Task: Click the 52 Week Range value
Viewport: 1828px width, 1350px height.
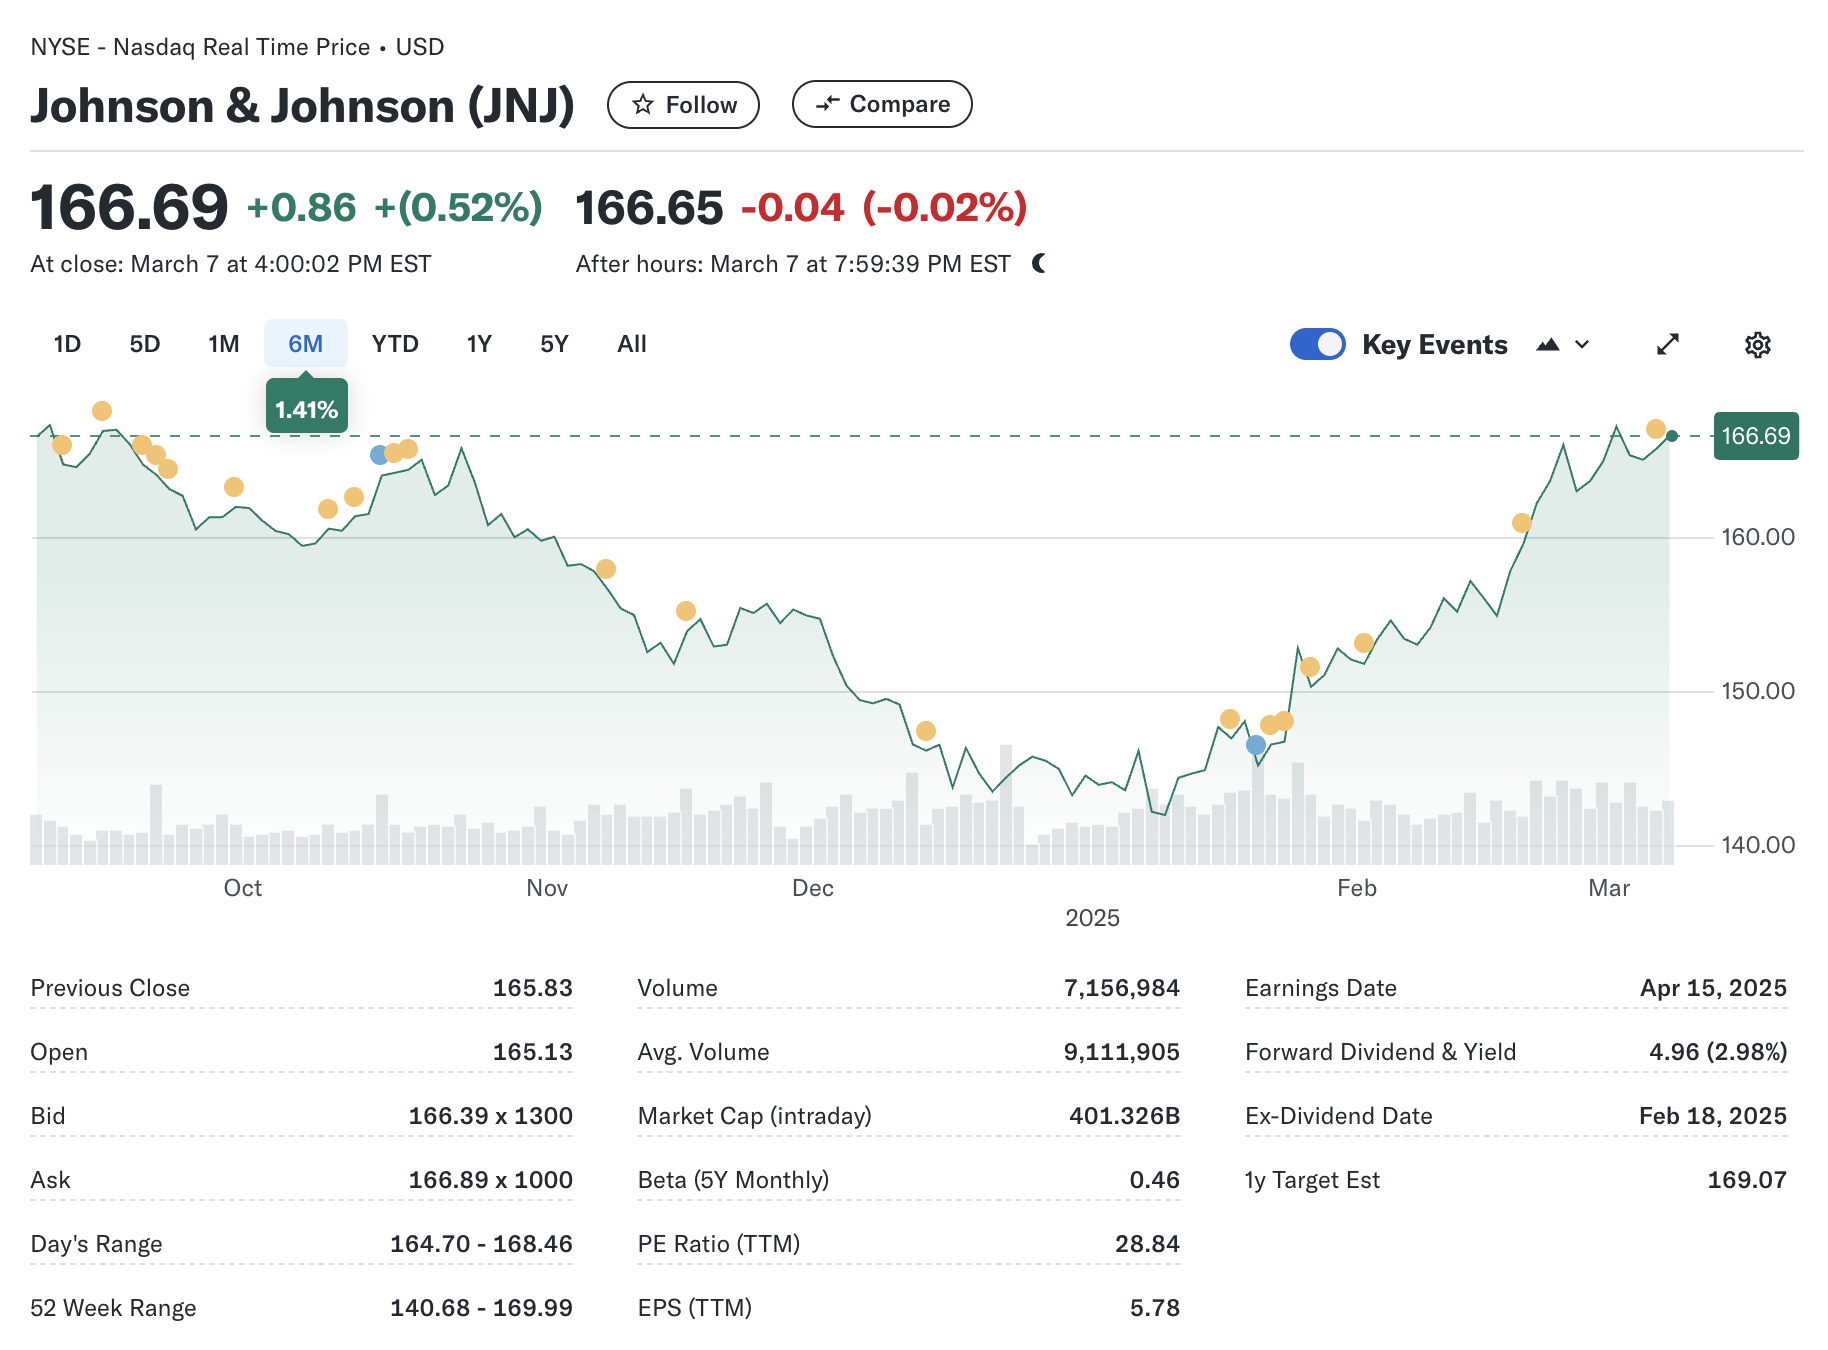Action: coord(481,1308)
